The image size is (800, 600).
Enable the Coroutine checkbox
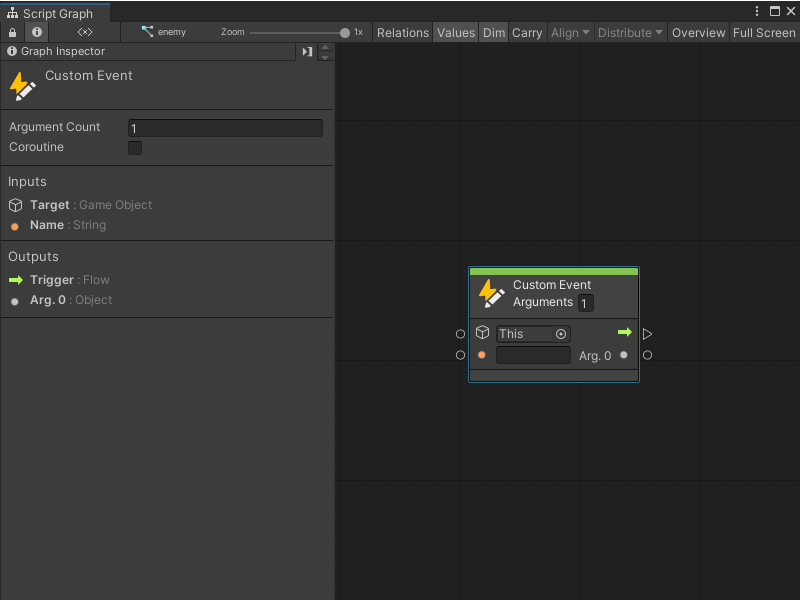tap(135, 147)
